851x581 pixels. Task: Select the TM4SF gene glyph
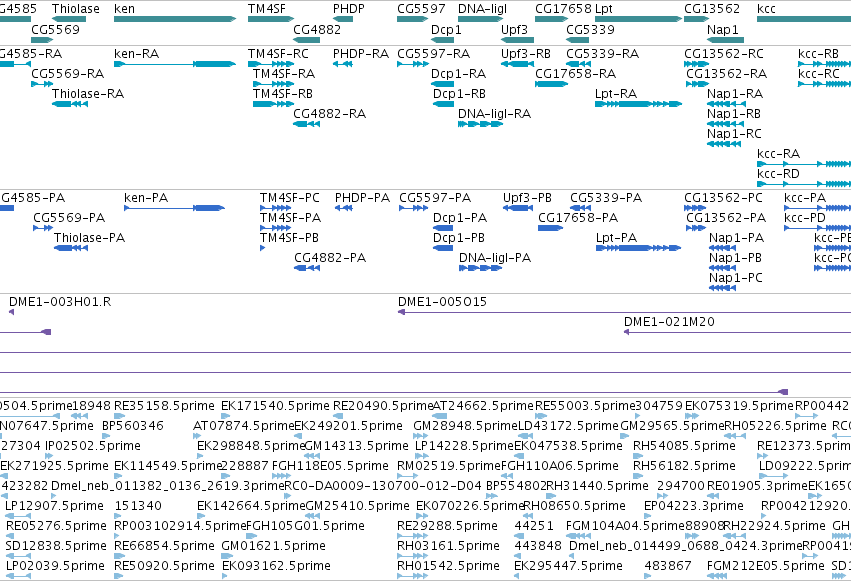coord(271,19)
